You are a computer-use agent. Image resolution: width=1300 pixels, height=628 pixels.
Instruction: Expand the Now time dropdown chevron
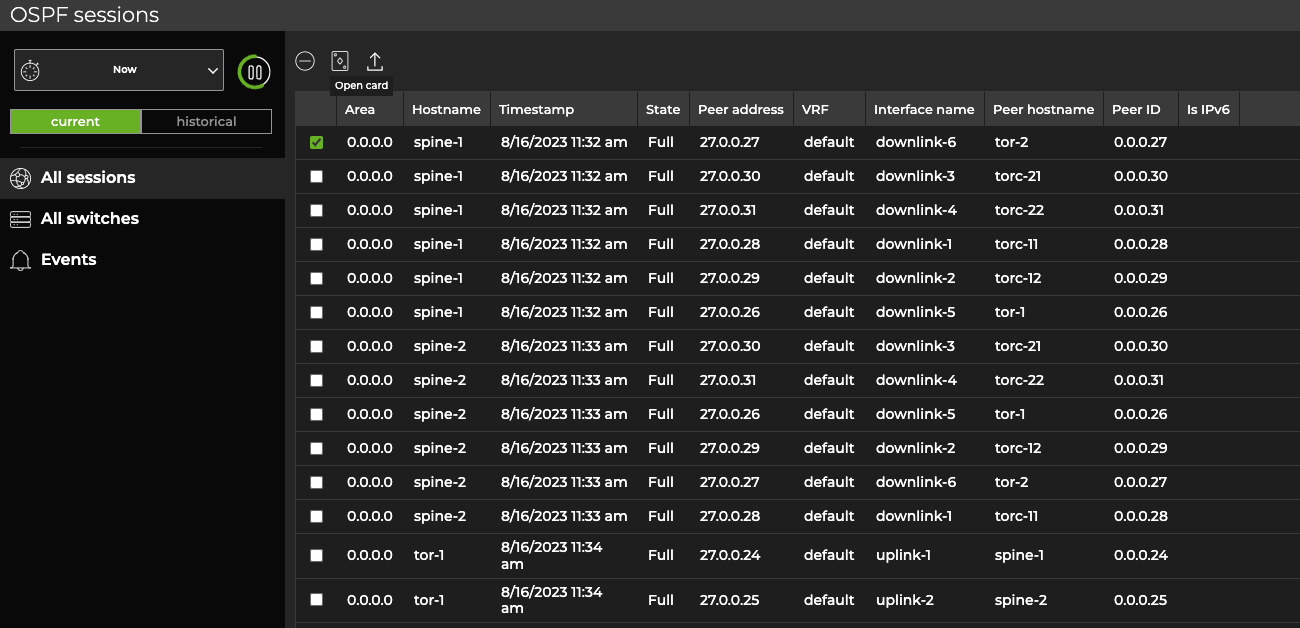212,70
